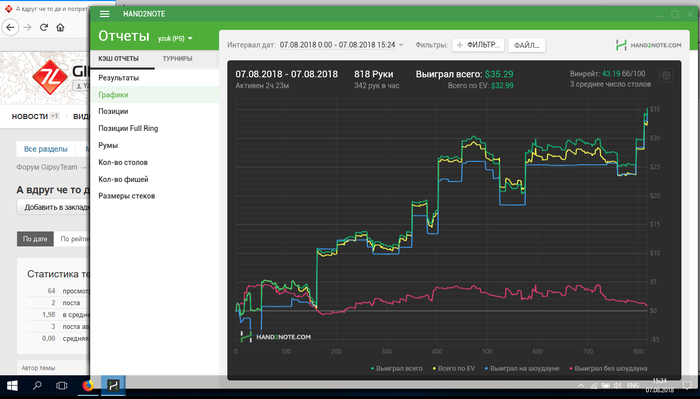Click the date range 07.08.2018 0:00 field
Screen dimensions: 700x399
[x=338, y=45]
